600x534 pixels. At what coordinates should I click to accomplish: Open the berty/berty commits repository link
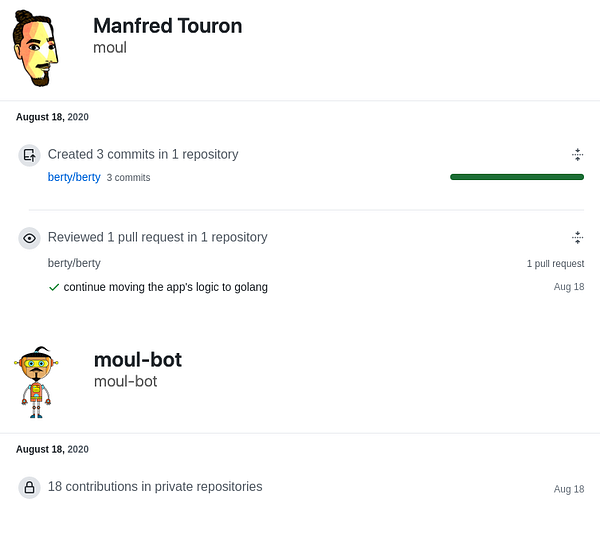(x=74, y=177)
